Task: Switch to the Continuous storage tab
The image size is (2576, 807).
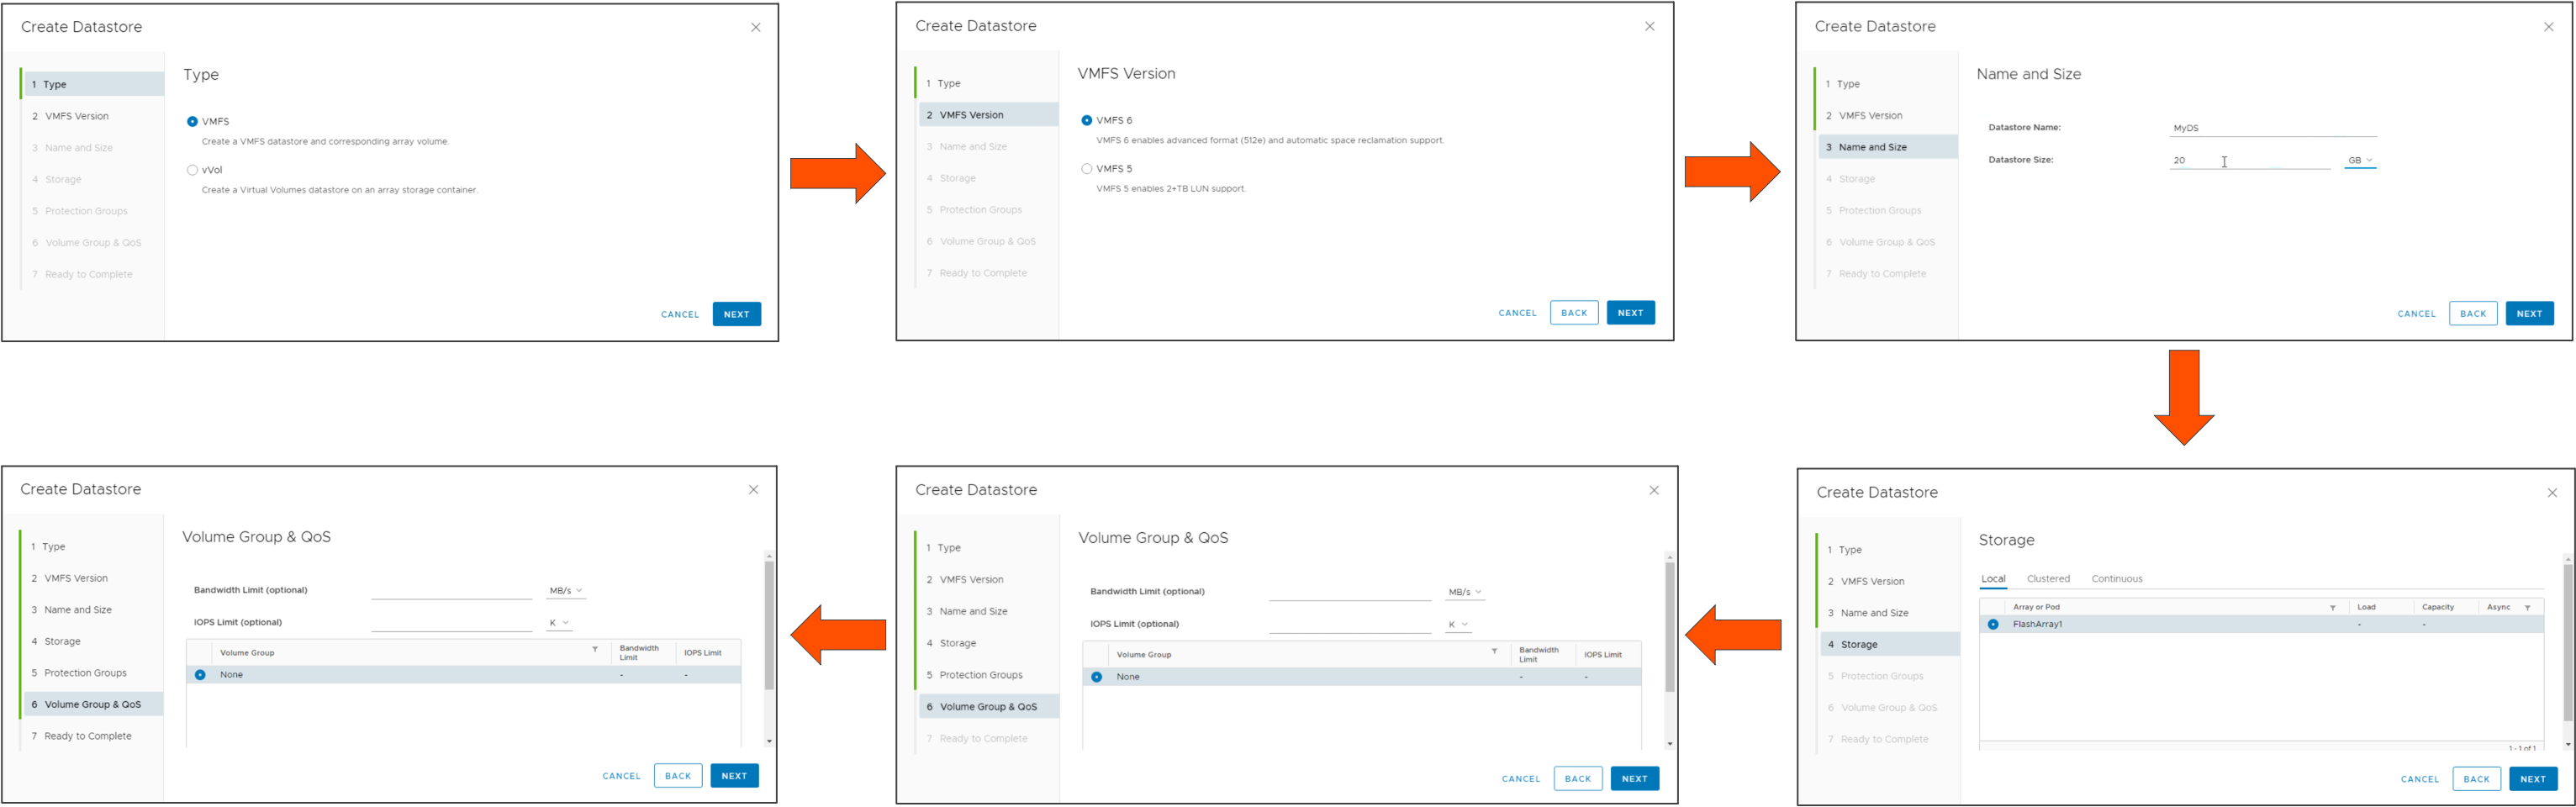Action: [2117, 579]
